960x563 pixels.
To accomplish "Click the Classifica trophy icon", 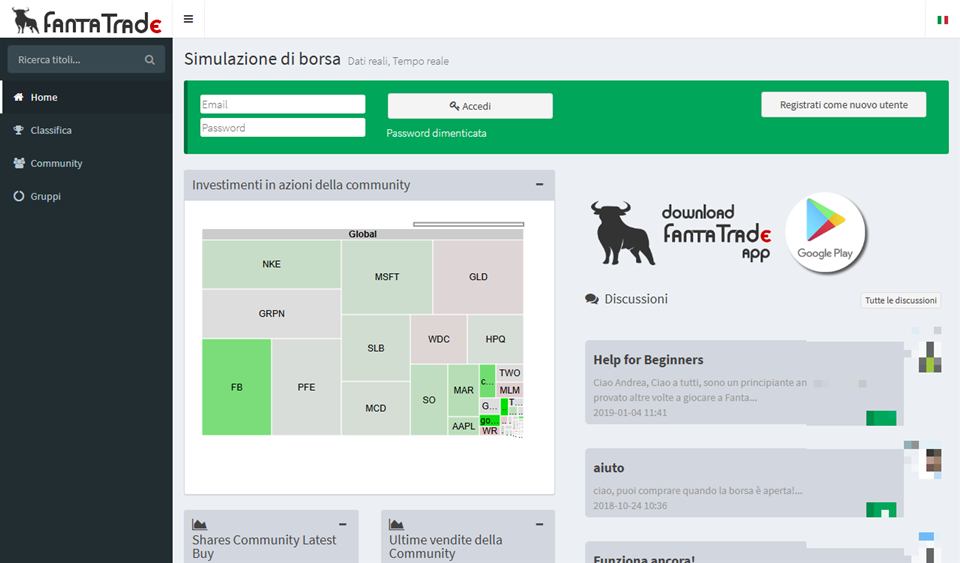I will click(18, 130).
